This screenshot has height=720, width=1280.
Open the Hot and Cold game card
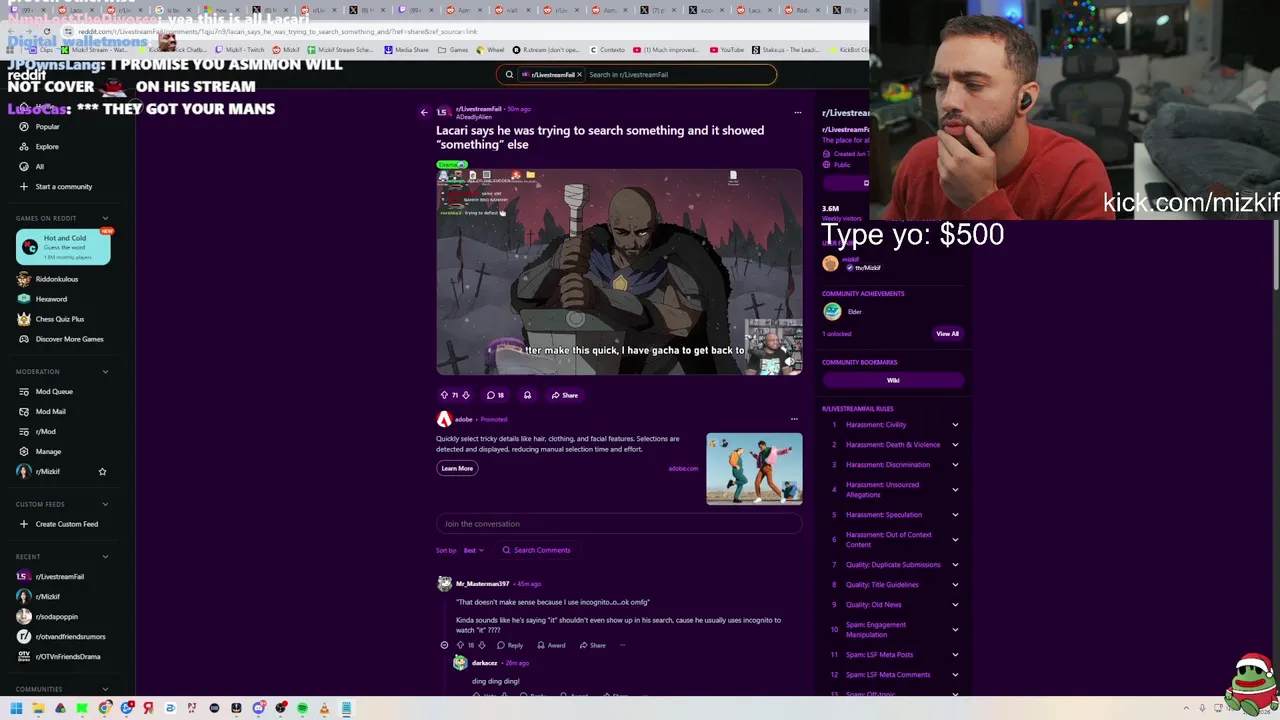(63, 246)
